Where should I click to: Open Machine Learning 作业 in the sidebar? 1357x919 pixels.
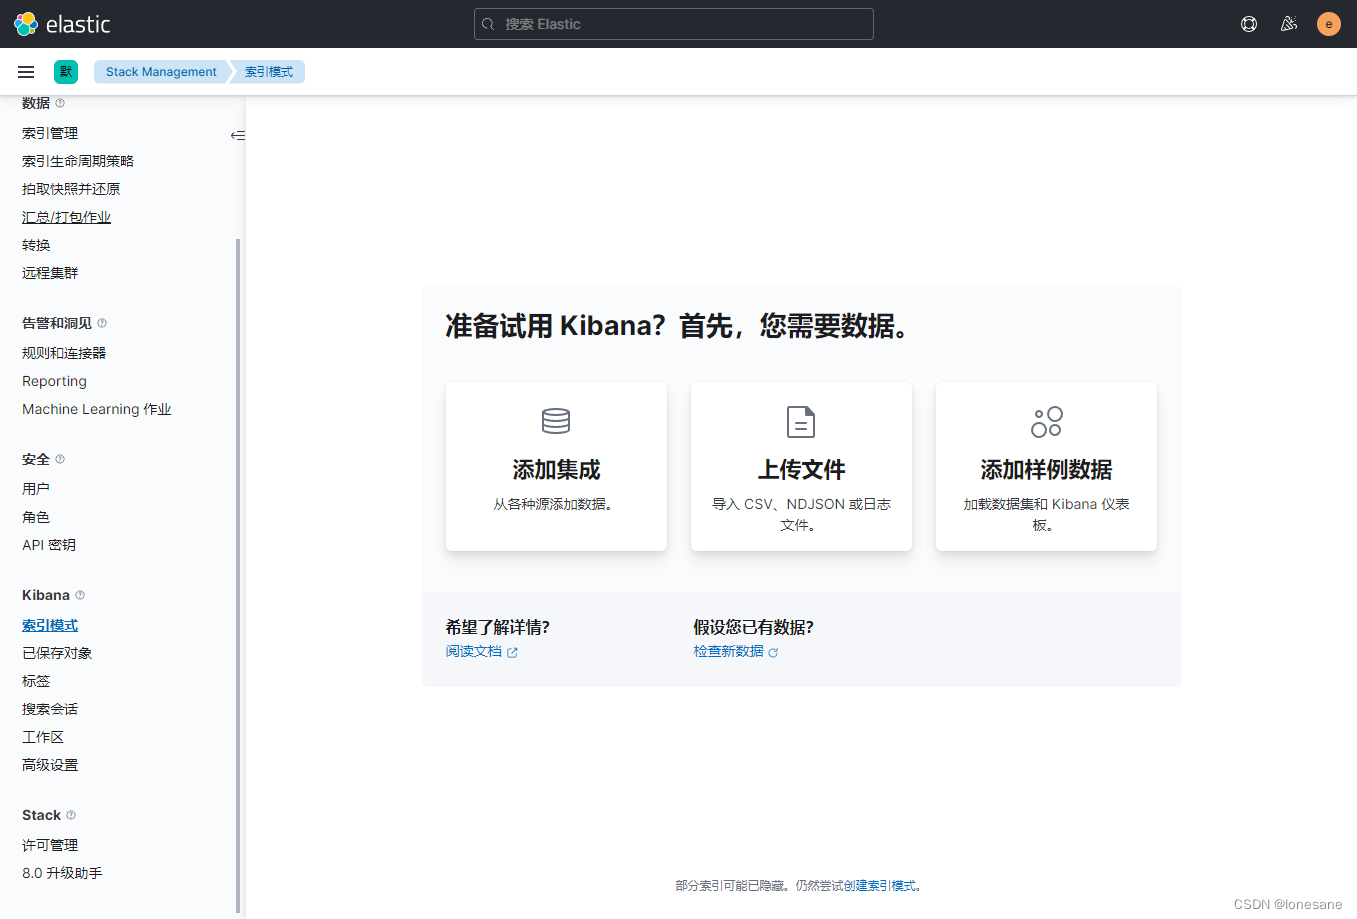97,409
